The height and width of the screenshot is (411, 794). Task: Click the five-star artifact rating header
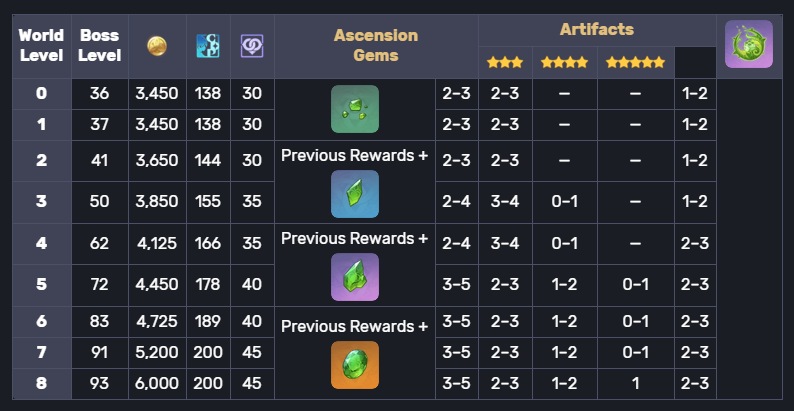click(636, 63)
